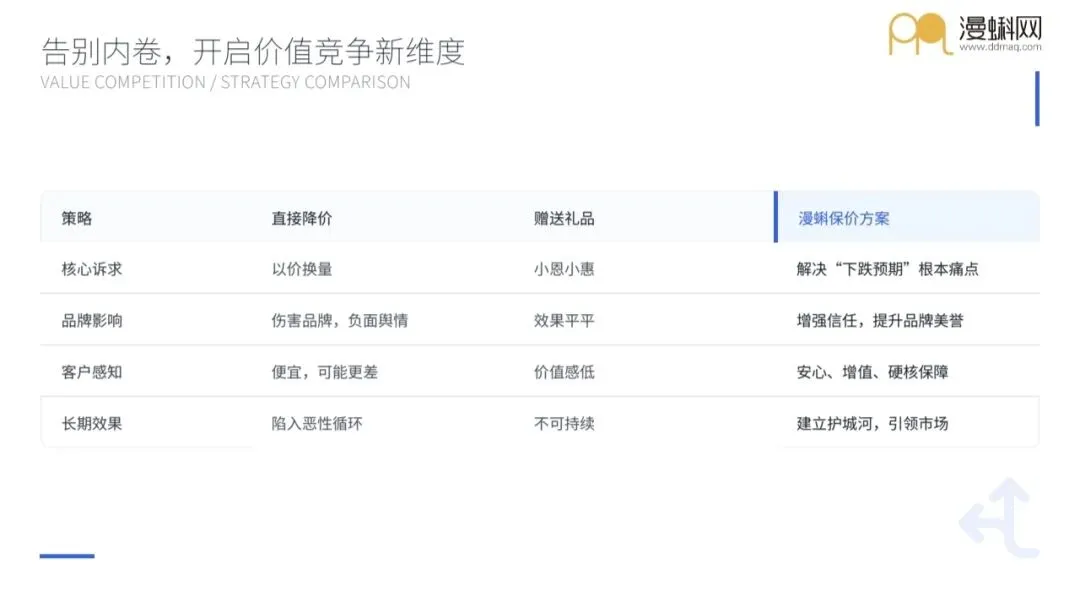
Task: Click the 增强信任，提升品牌美誉 cell
Action: click(x=880, y=321)
